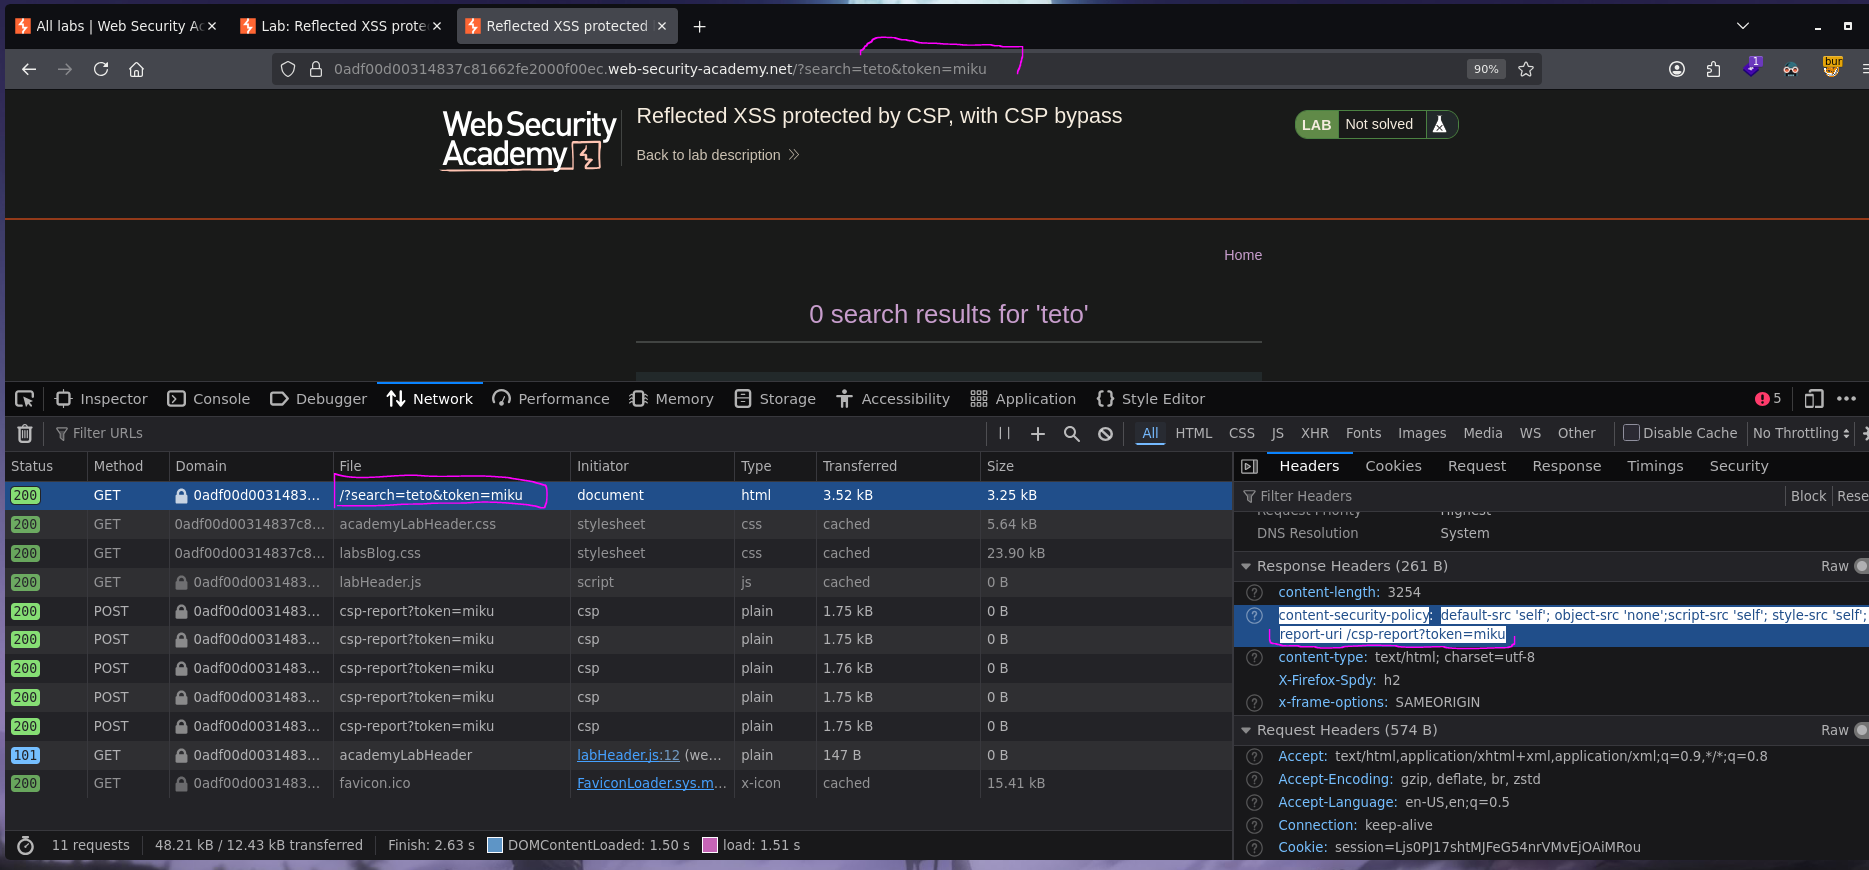Image resolution: width=1869 pixels, height=870 pixels.
Task: Toggle Raw view for Request Headers
Action: point(1861,730)
